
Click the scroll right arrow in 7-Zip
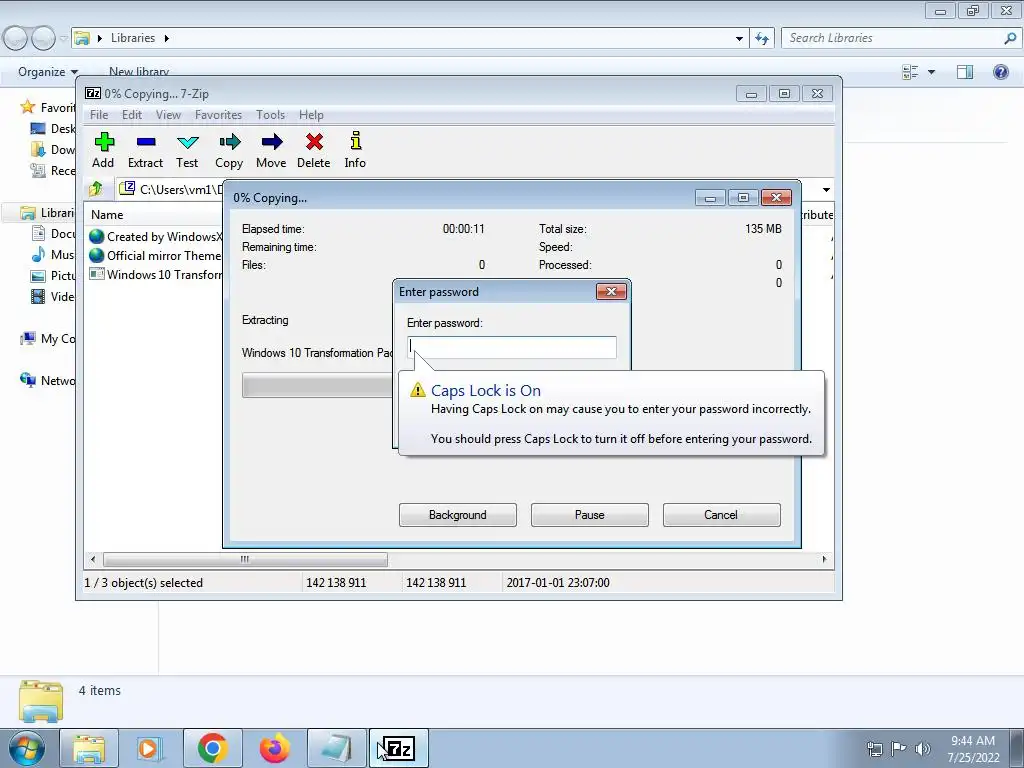pyautogui.click(x=824, y=560)
